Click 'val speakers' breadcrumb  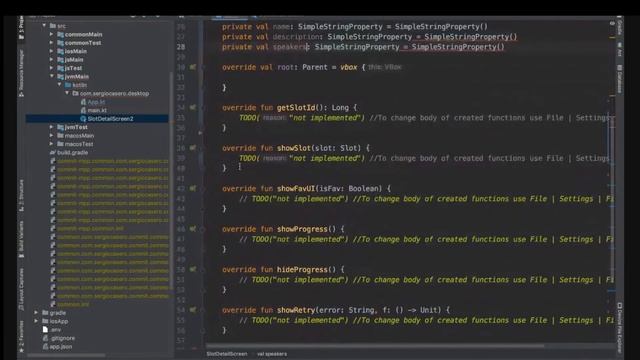272,354
